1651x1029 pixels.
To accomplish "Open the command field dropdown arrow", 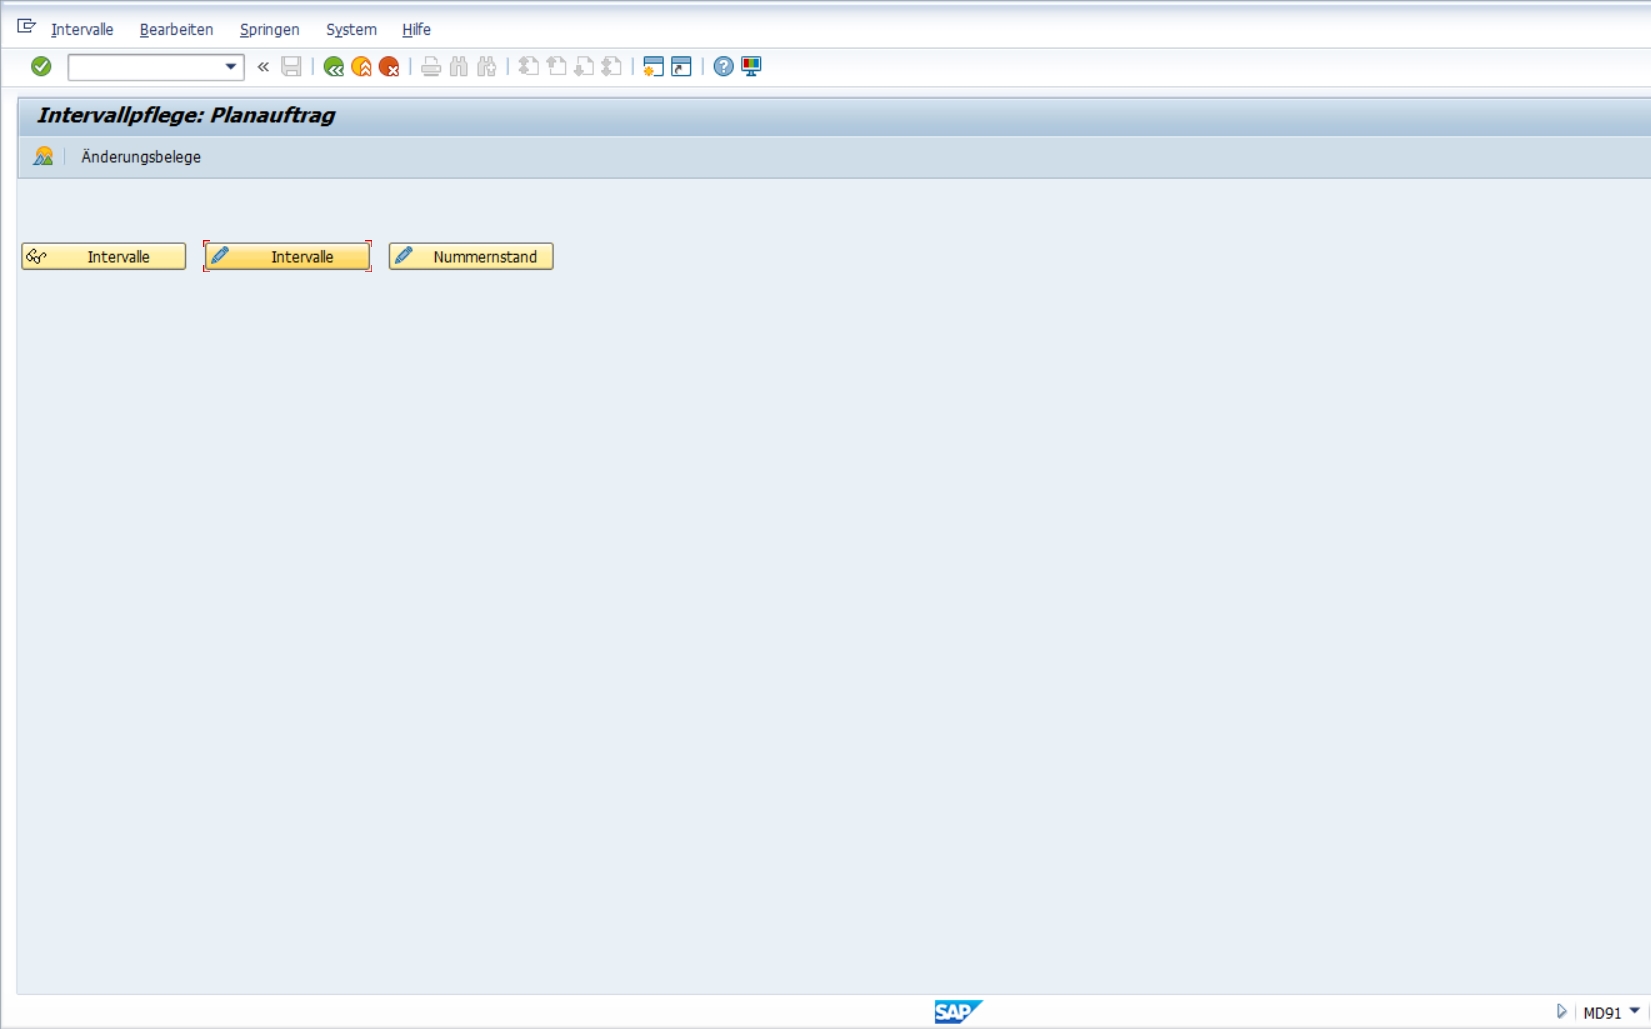I will (231, 67).
